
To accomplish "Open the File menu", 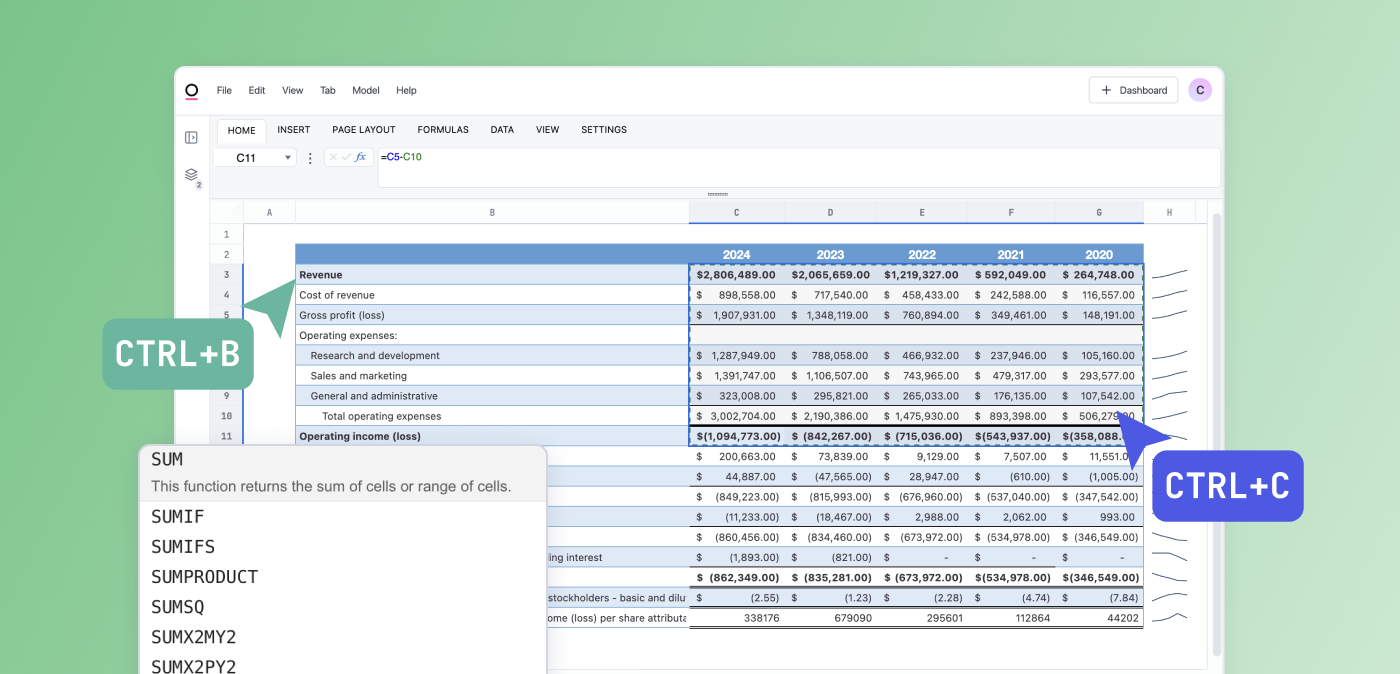I will point(224,90).
